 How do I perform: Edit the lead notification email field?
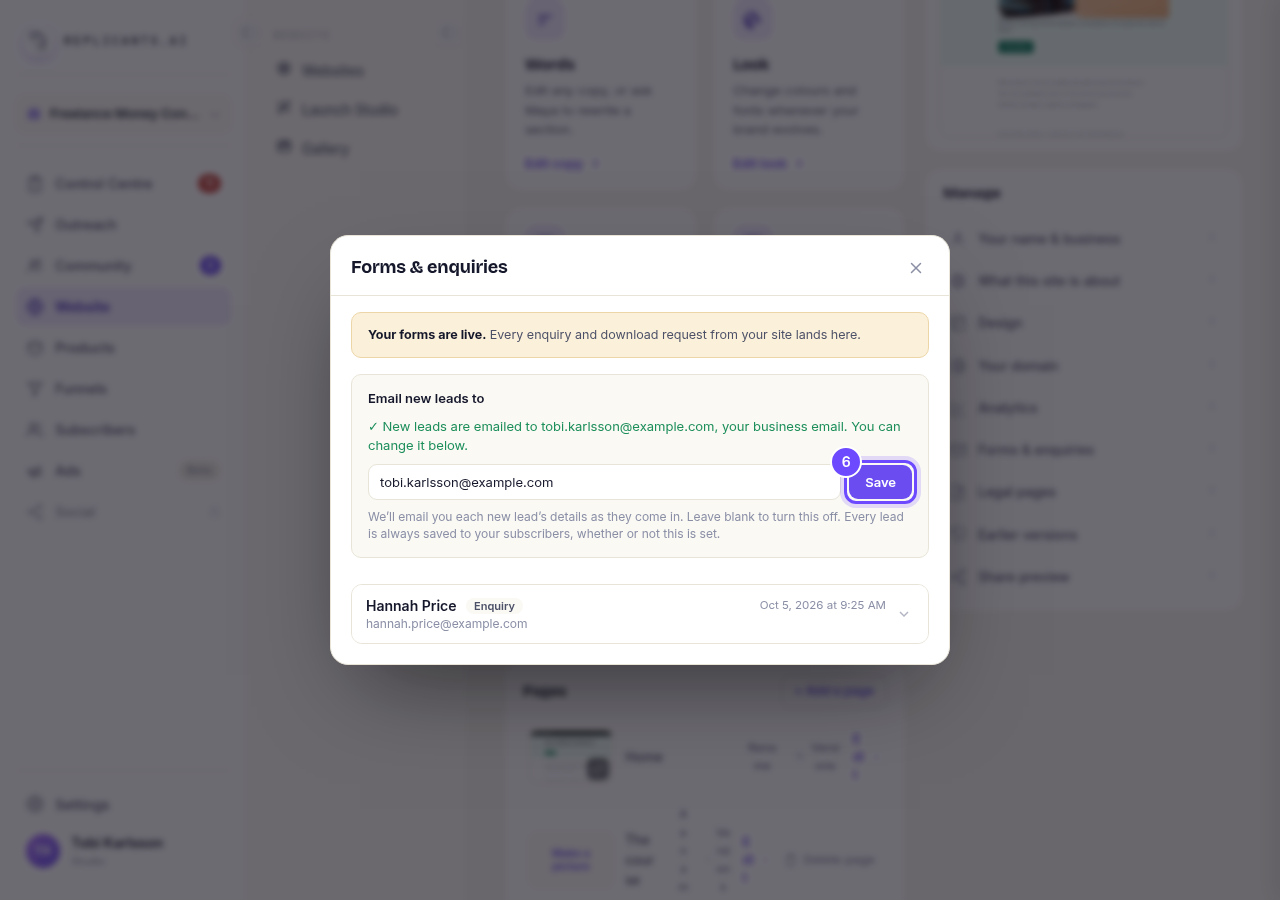click(604, 482)
